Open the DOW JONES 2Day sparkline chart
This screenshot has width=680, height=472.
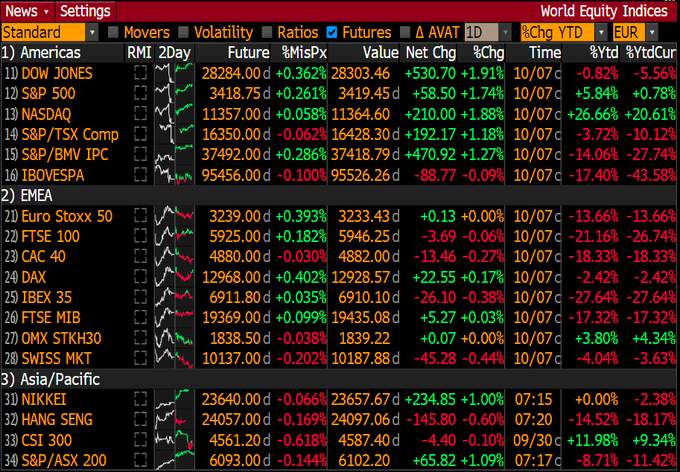click(x=174, y=73)
